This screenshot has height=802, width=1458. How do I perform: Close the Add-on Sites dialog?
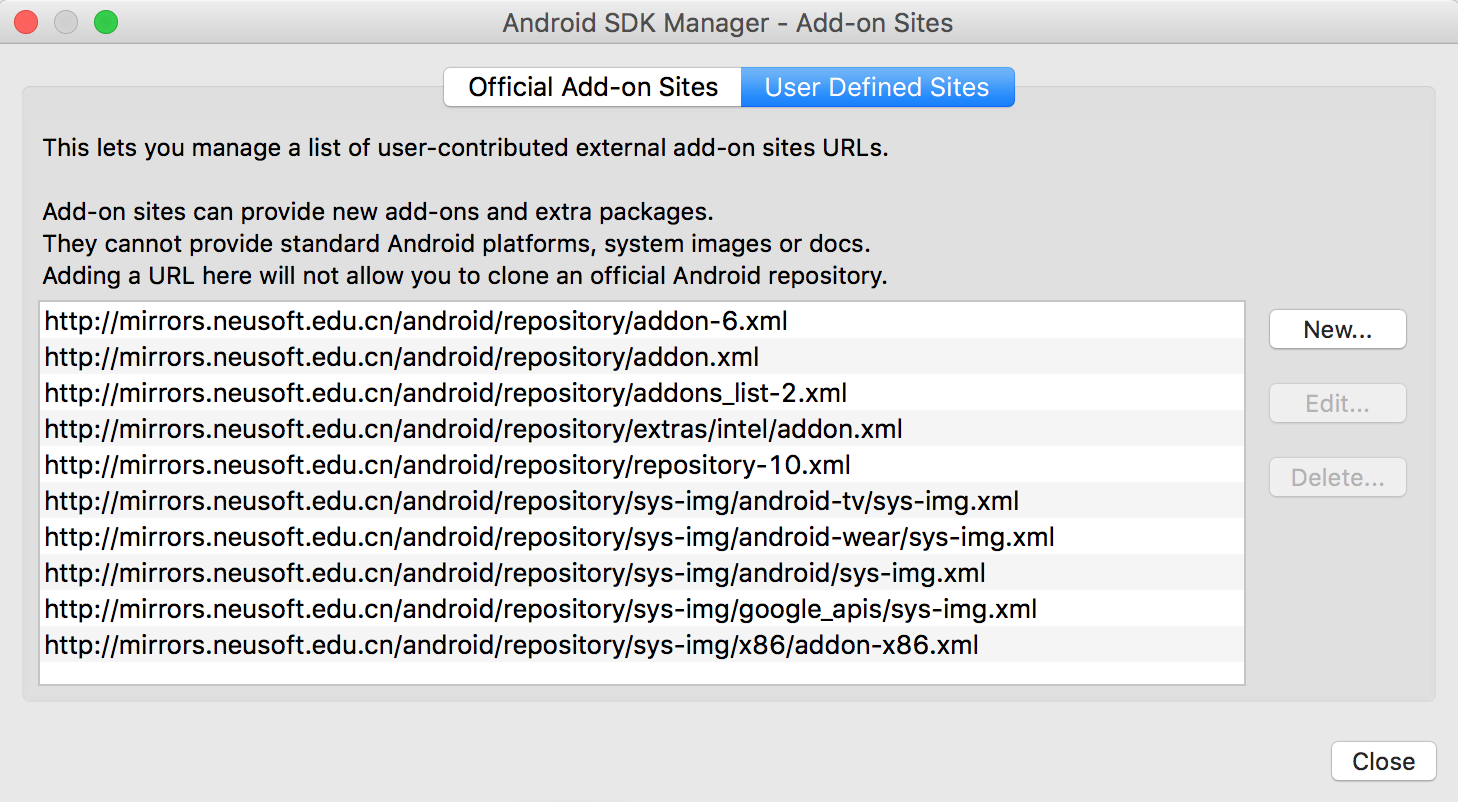point(1383,761)
